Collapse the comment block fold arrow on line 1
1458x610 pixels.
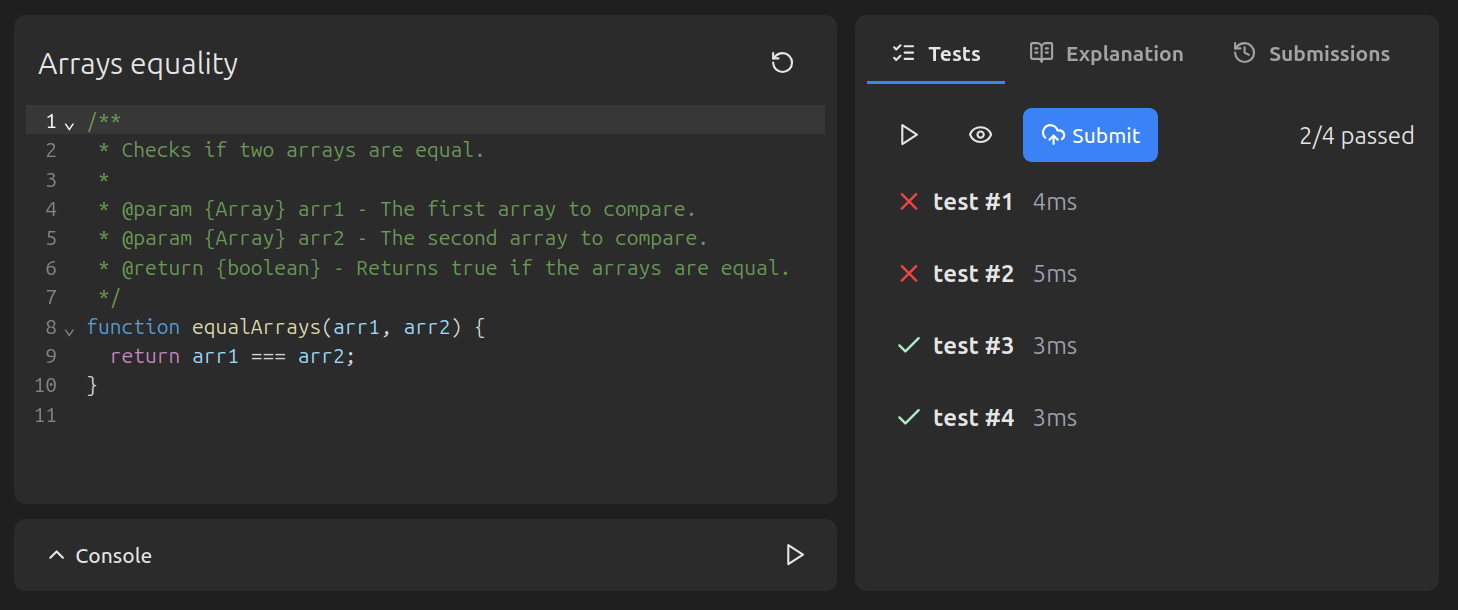coord(69,125)
